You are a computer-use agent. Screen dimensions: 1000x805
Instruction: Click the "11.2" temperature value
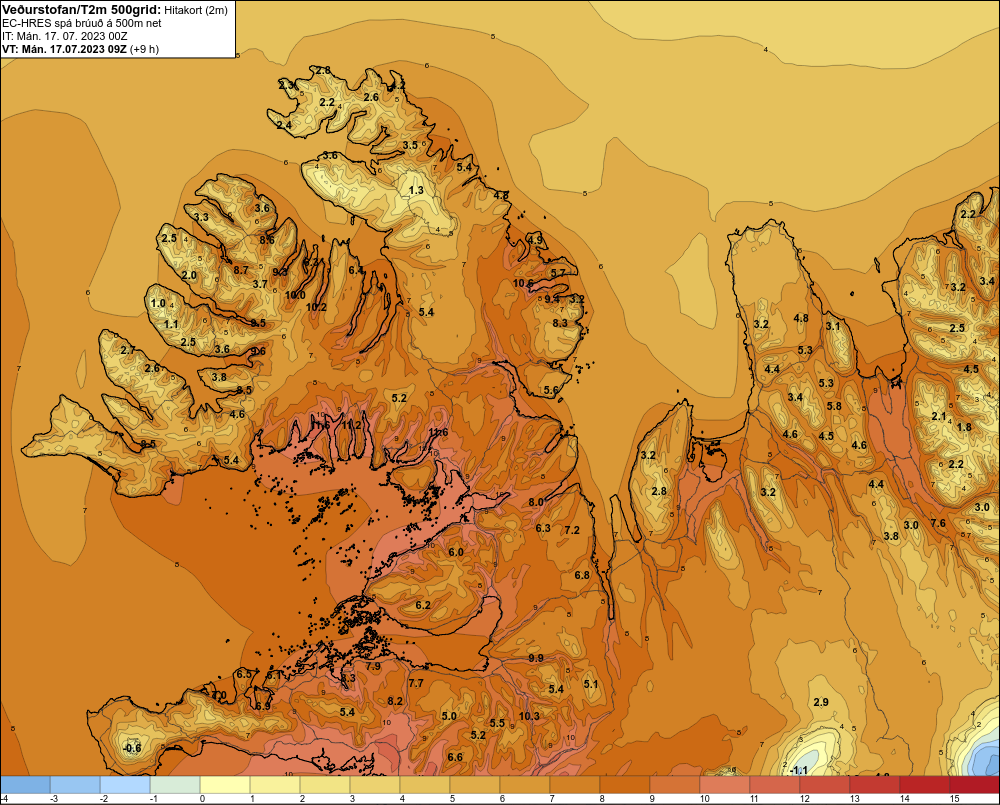351,424
